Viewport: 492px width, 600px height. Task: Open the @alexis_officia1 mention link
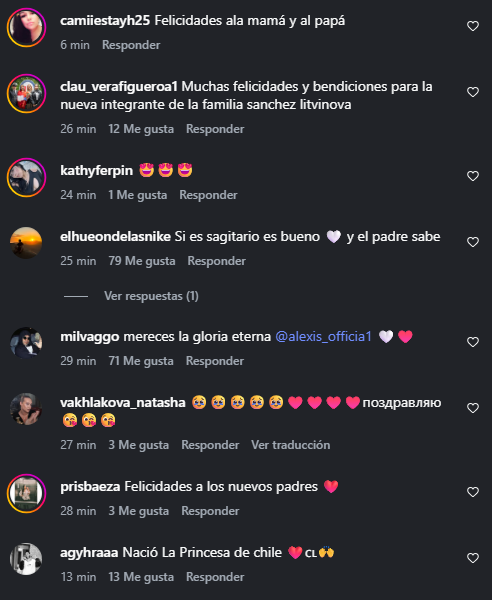click(x=324, y=337)
